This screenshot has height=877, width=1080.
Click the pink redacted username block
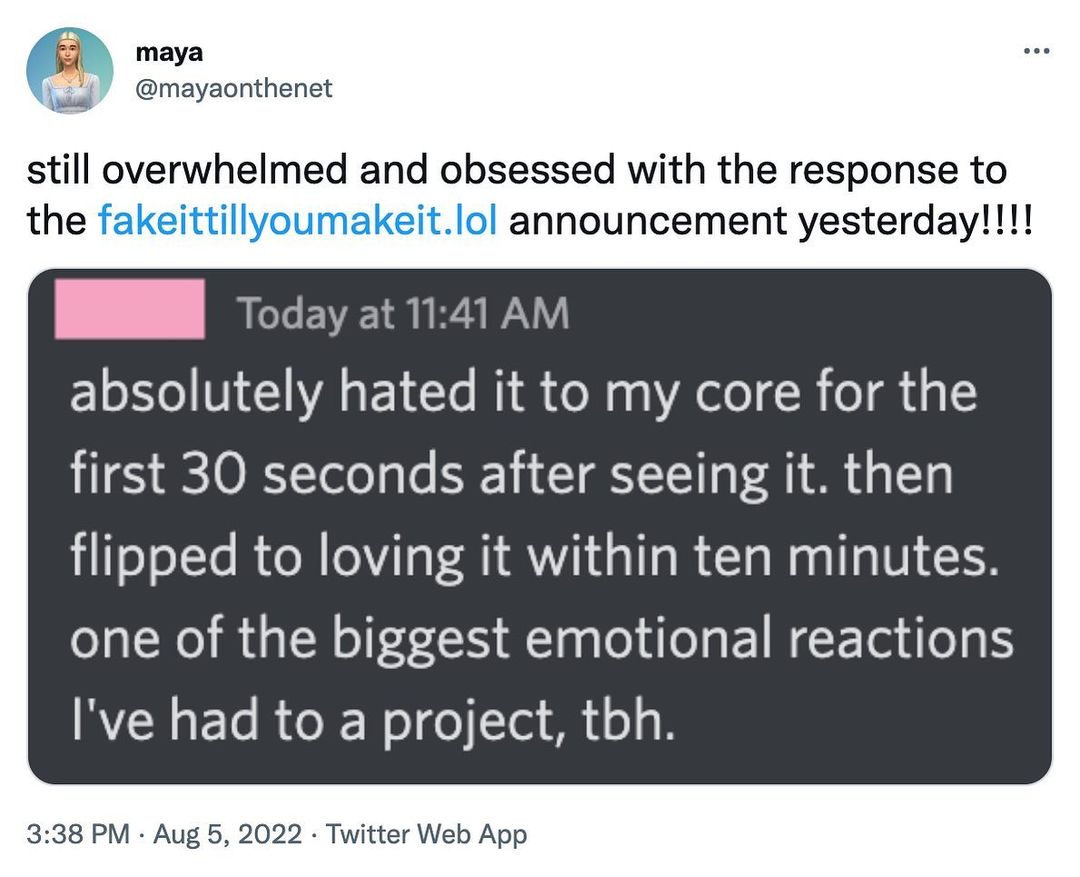(130, 311)
